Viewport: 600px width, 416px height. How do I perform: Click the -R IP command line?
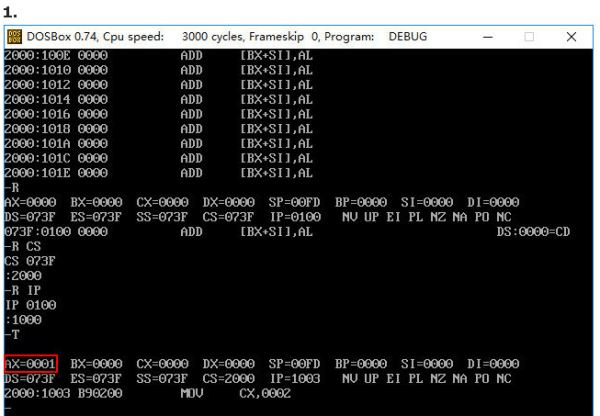23,290
